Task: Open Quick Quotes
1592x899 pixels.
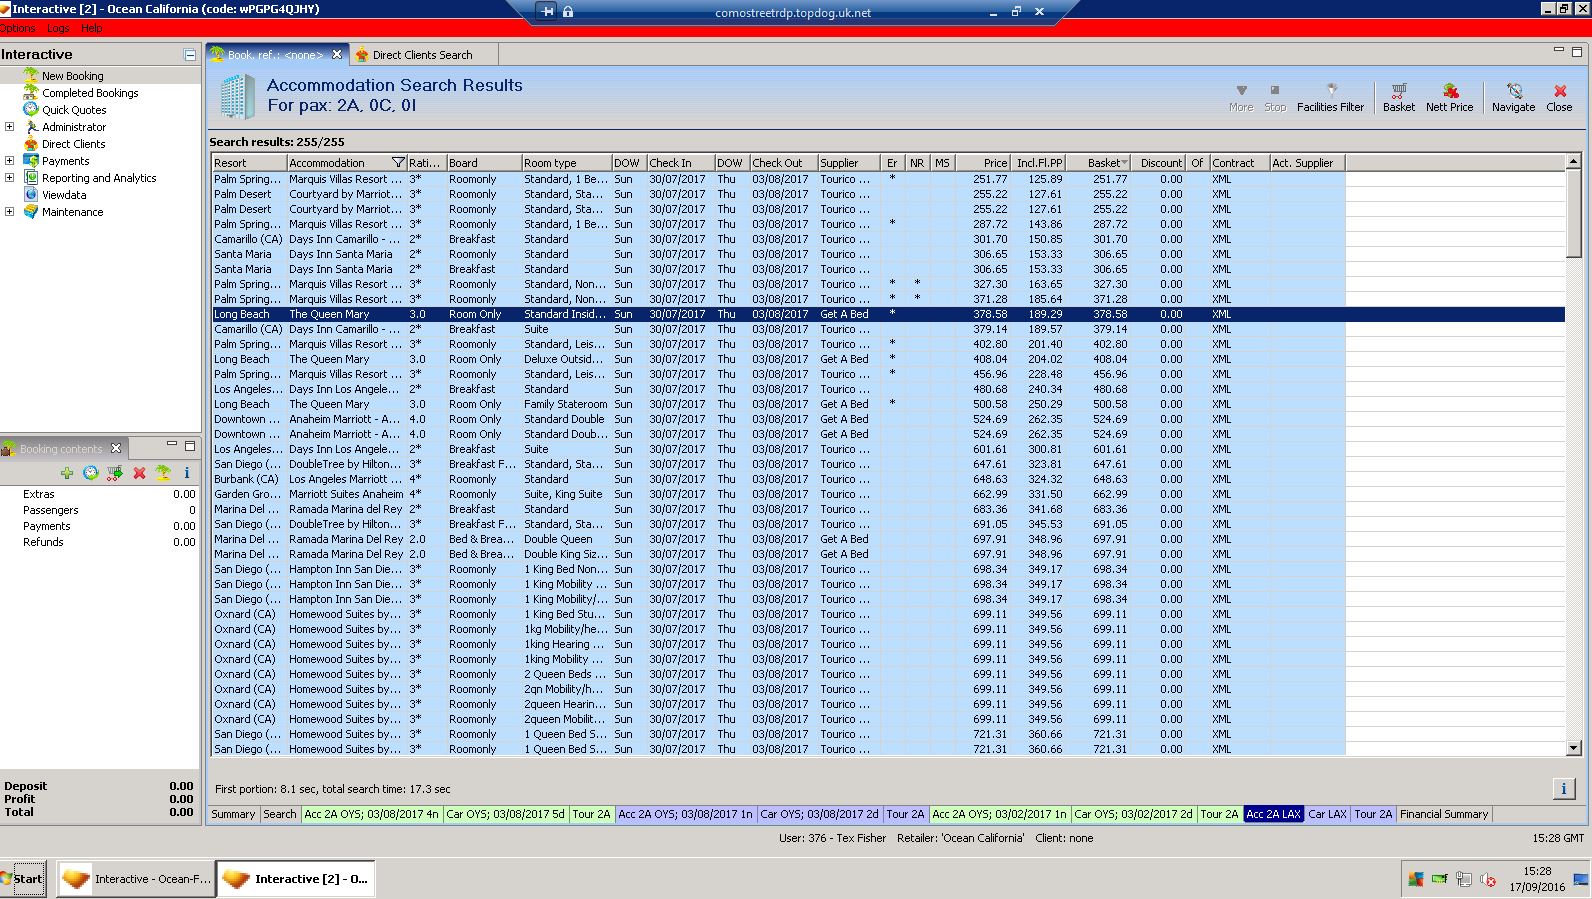Action: point(74,110)
